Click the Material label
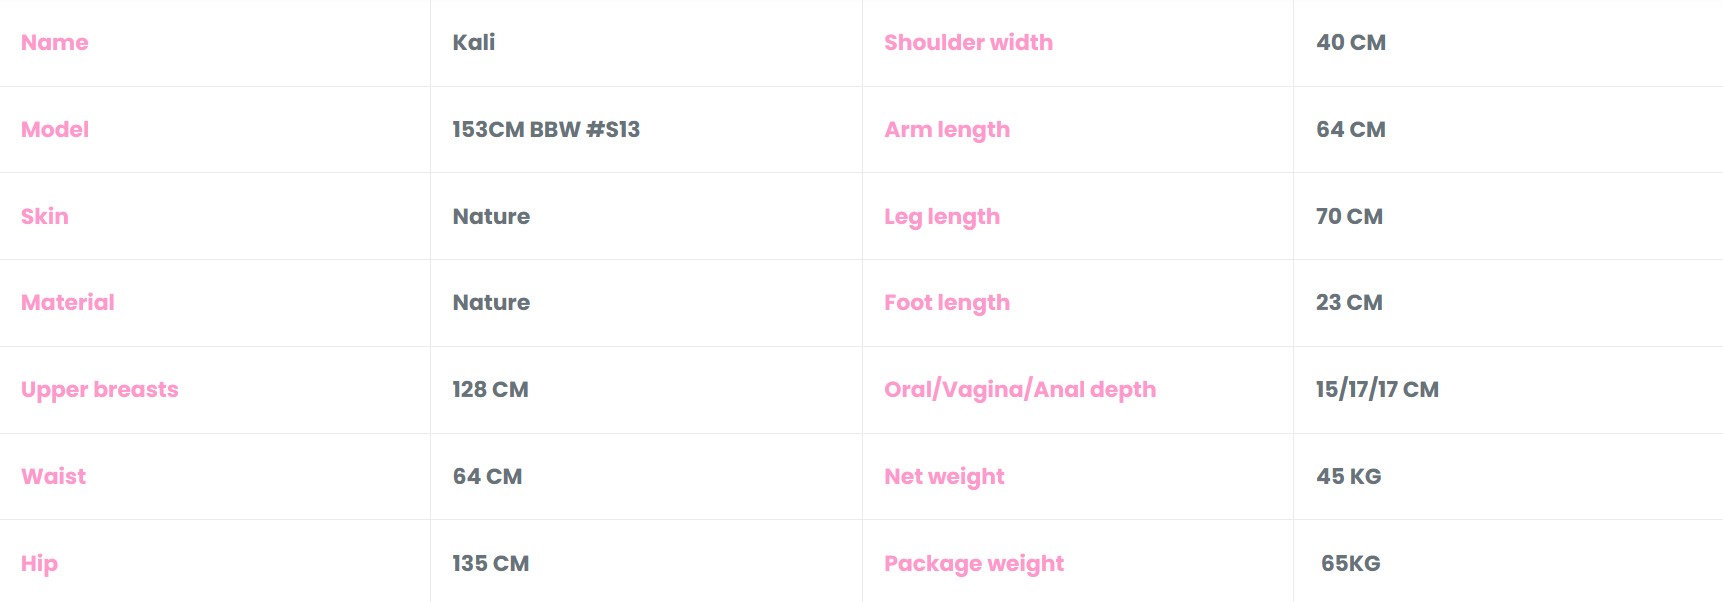Screen dimensions: 1723x602 (68, 303)
